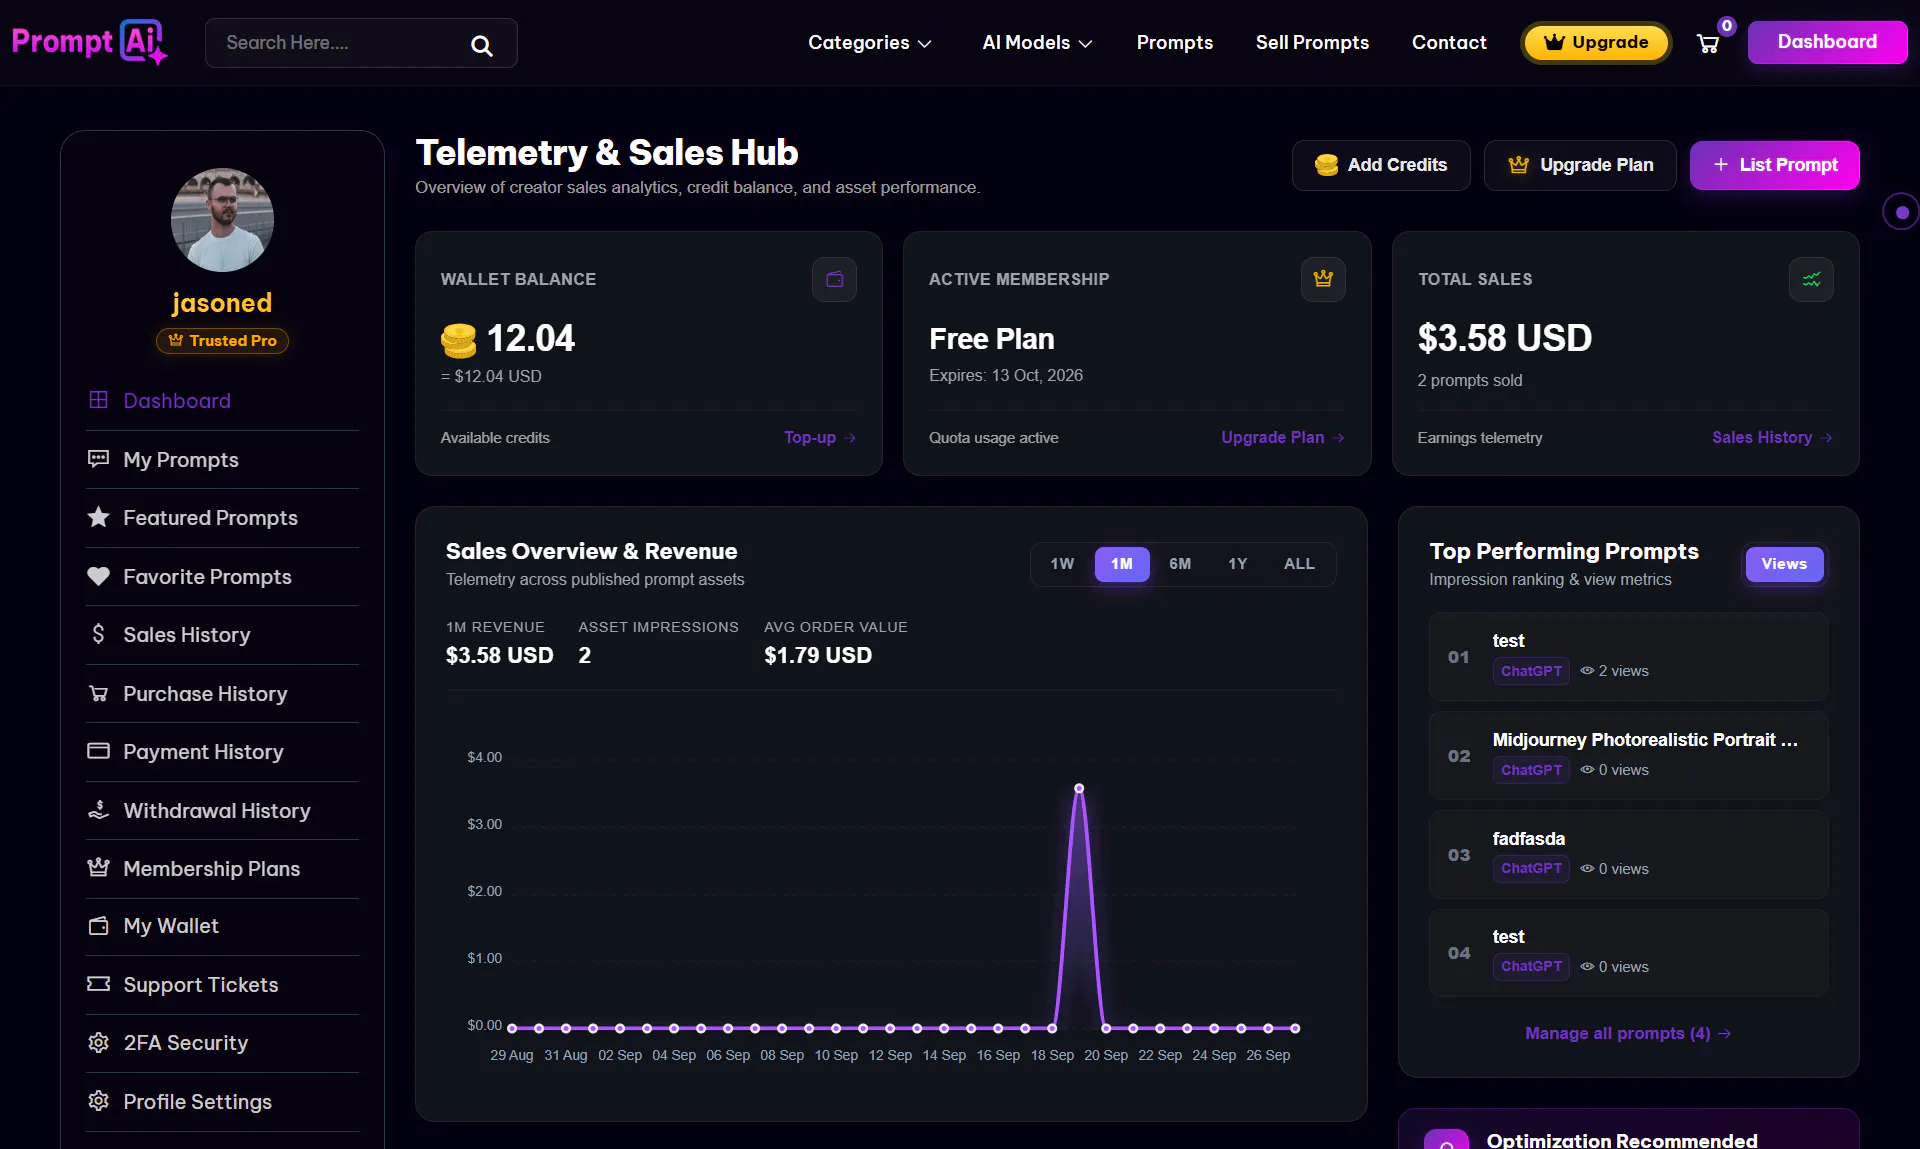1920x1149 pixels.
Task: Toggle the Views metric button
Action: [1784, 564]
